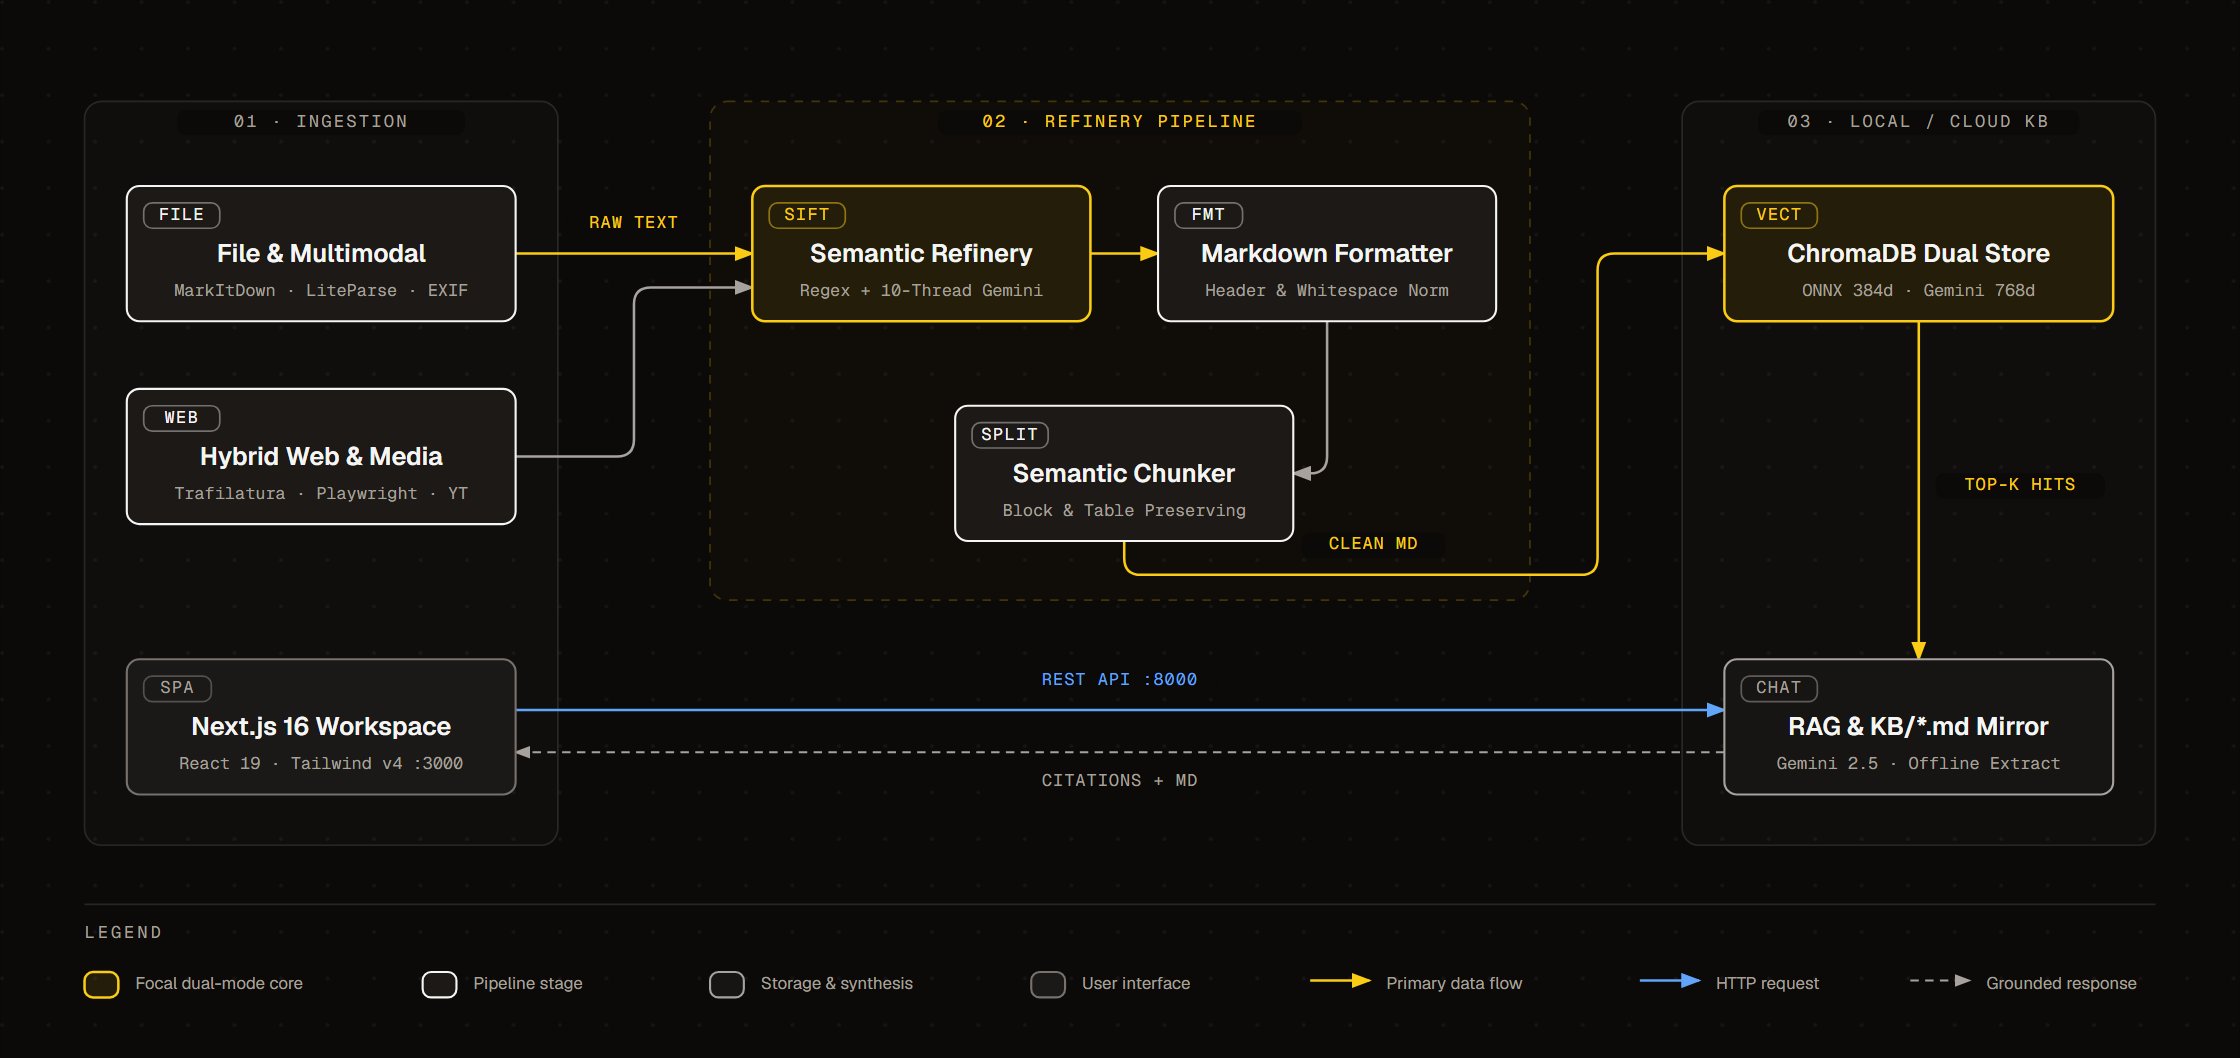Click the "REST API :8000" edge label

click(1119, 680)
